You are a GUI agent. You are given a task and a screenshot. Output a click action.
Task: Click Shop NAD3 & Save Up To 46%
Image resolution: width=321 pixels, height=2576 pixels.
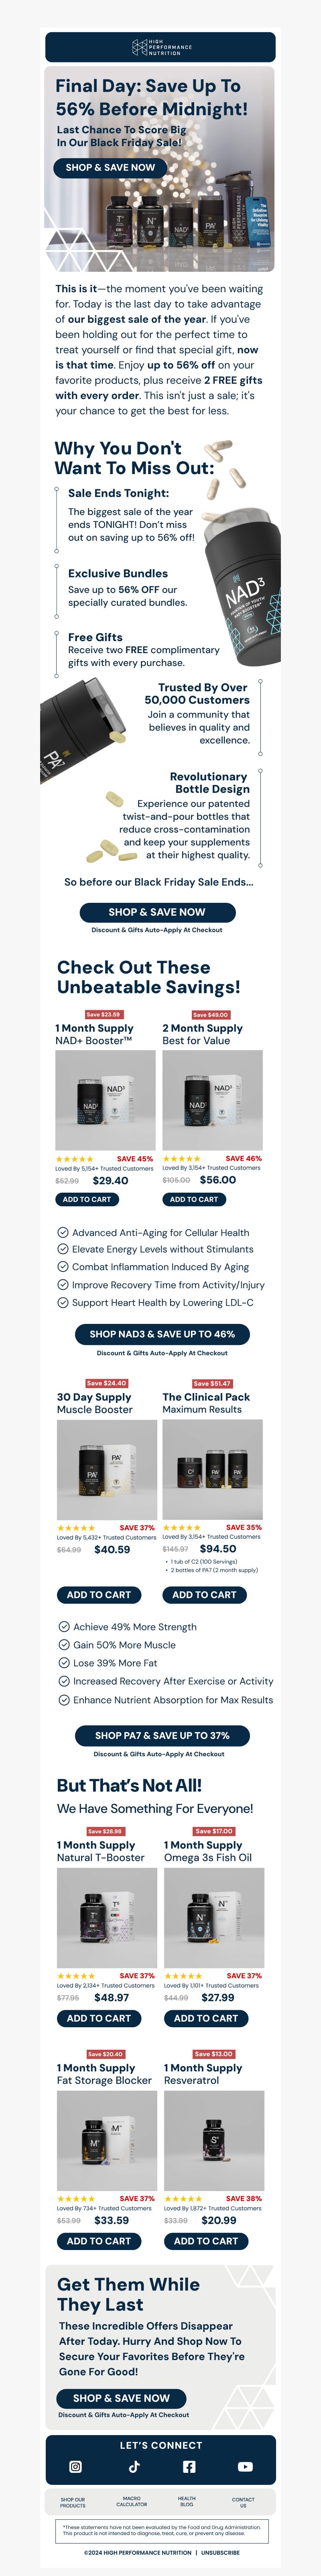[x=162, y=1334]
